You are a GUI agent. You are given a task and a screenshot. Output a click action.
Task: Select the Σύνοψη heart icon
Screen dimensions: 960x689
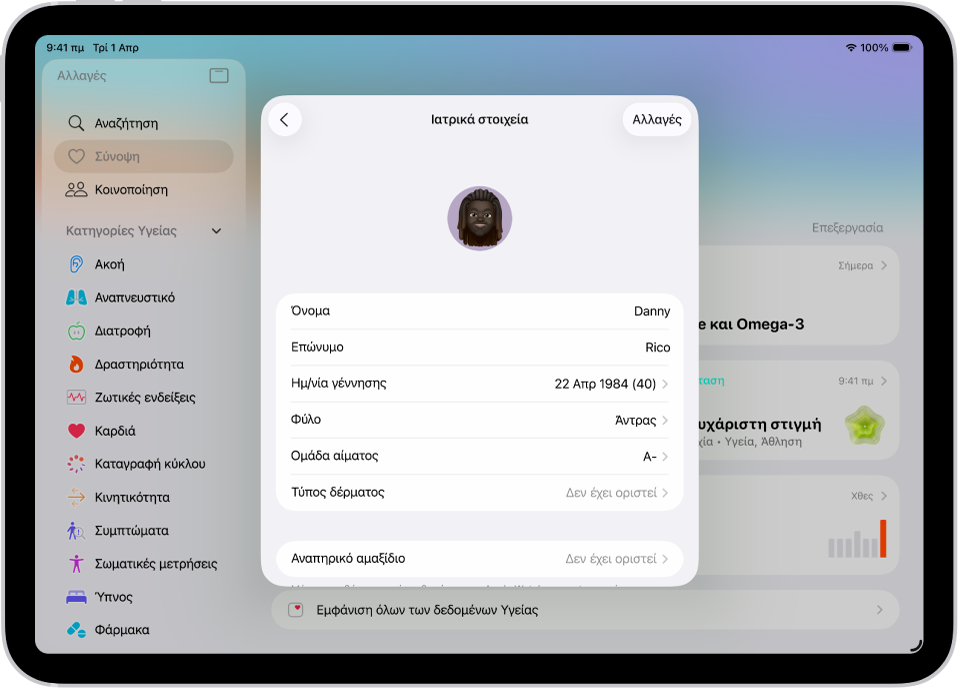point(76,156)
